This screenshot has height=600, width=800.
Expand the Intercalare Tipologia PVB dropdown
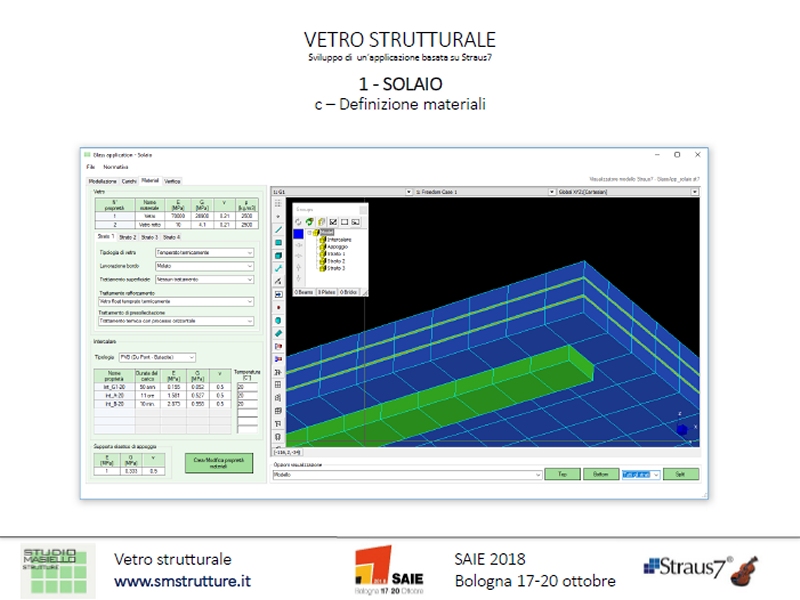157,357
